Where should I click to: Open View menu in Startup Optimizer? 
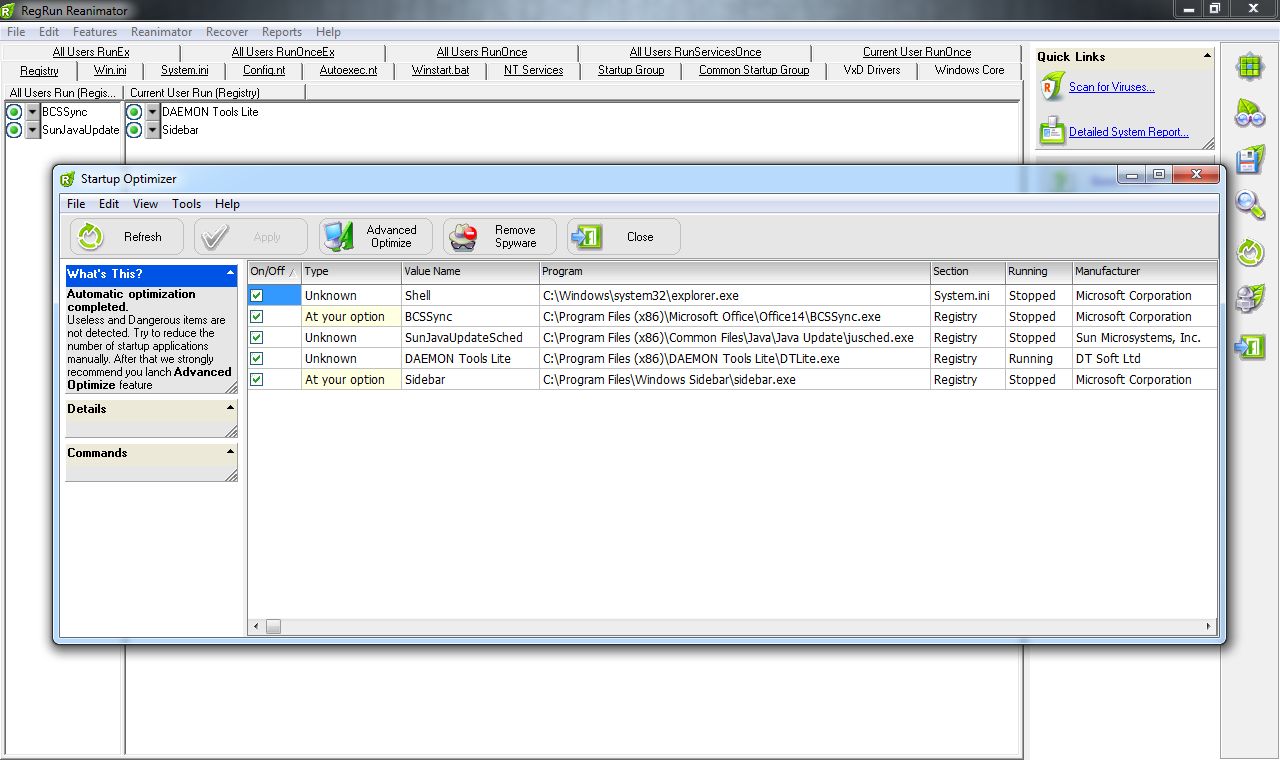(x=145, y=204)
